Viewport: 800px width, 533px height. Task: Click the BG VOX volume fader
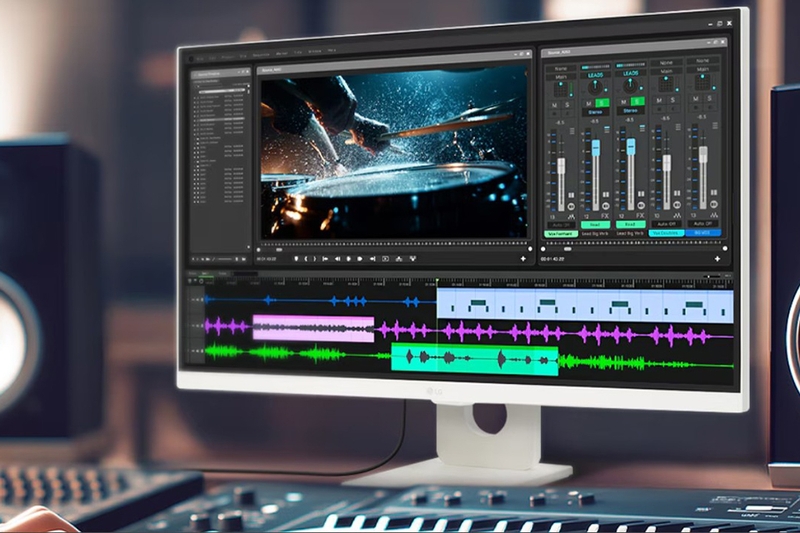tap(703, 155)
